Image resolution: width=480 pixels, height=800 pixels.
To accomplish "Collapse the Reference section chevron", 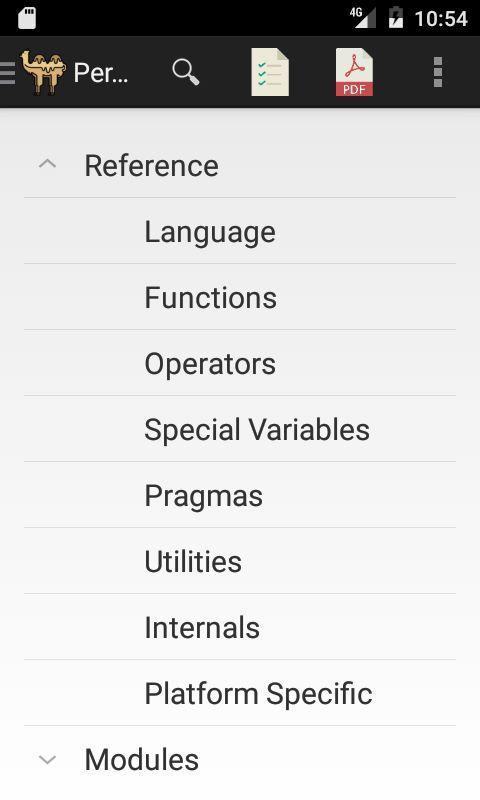I will 47,164.
